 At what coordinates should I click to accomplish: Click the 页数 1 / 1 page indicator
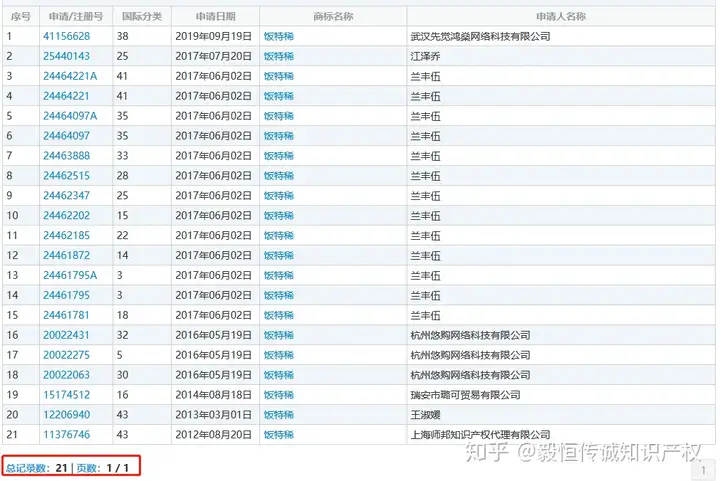[102, 468]
